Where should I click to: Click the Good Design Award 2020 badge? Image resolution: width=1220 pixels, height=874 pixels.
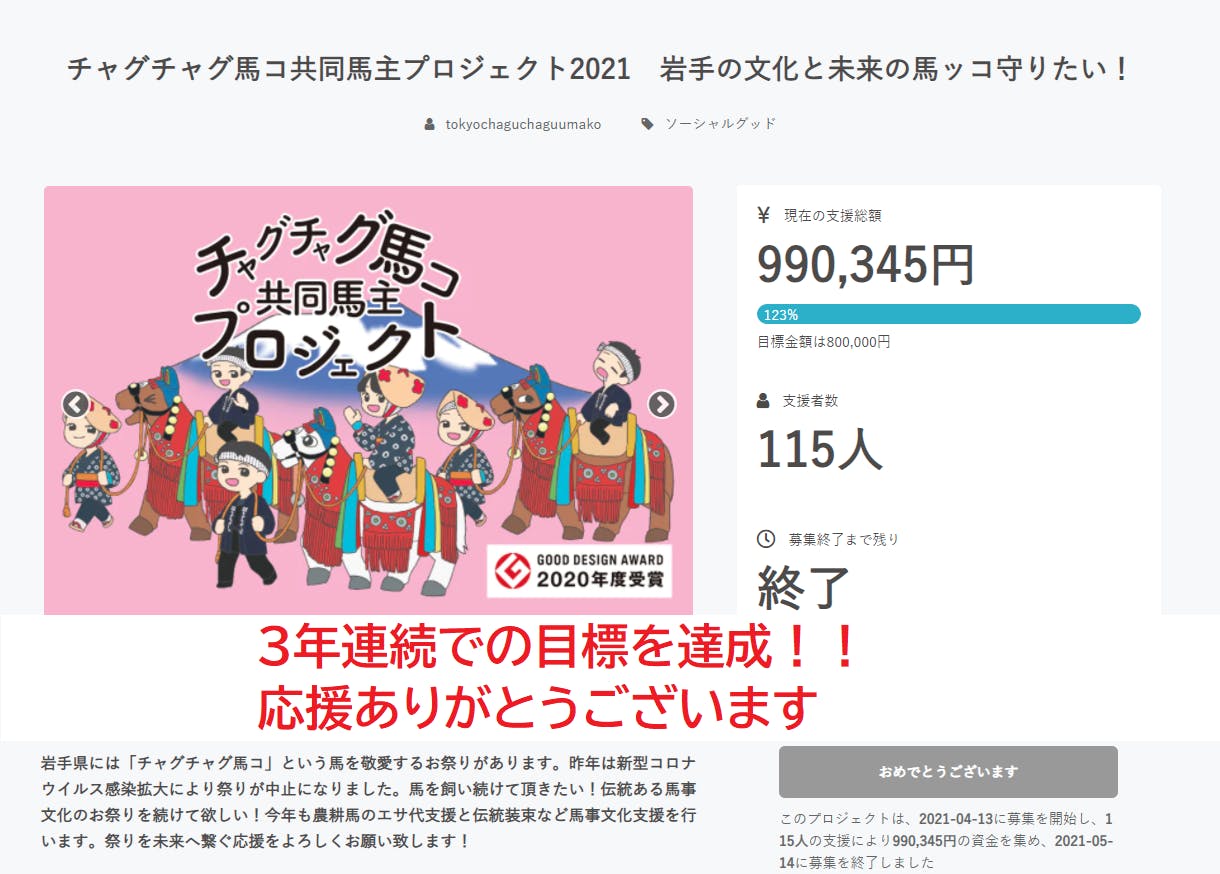pyautogui.click(x=580, y=571)
